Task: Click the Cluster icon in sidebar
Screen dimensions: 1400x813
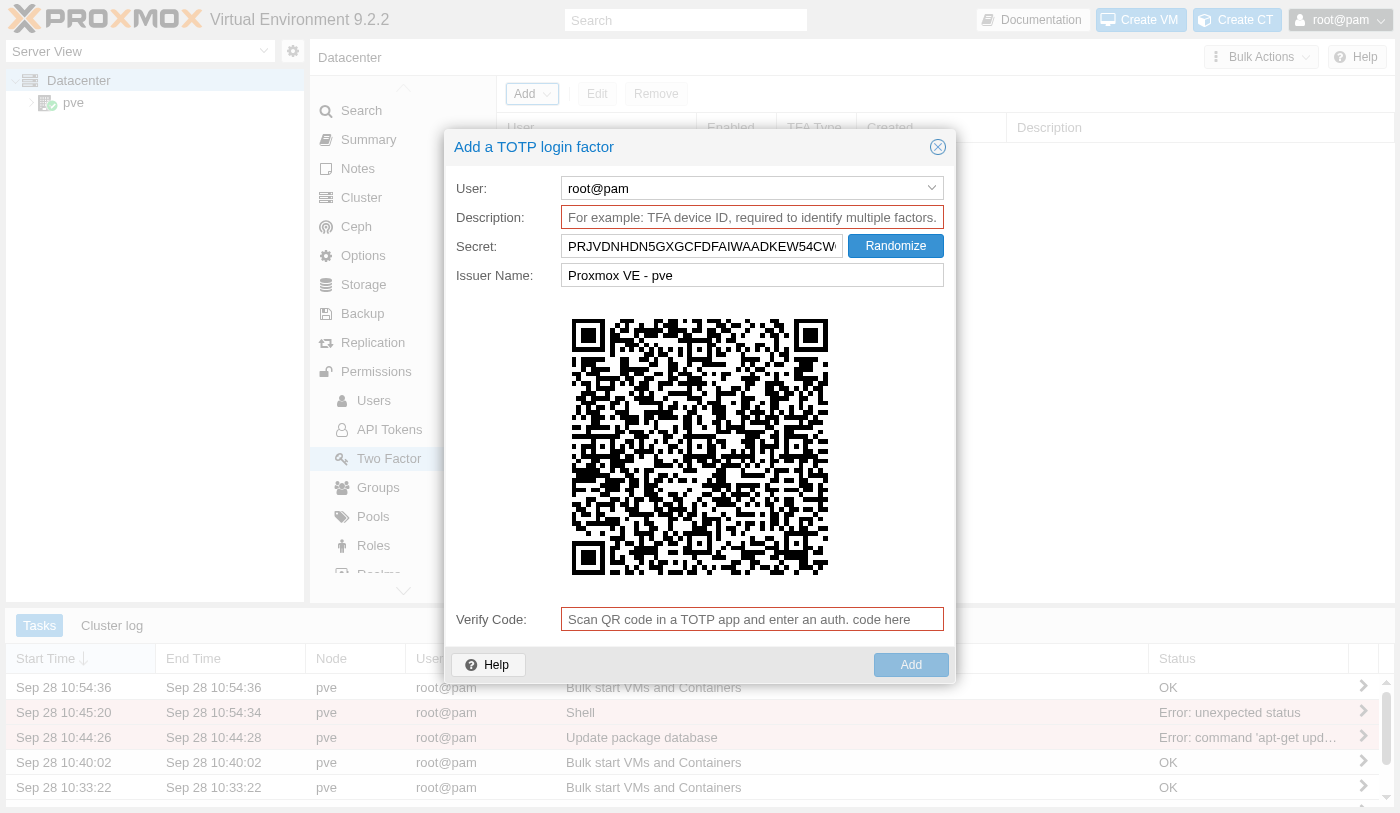Action: tap(326, 198)
